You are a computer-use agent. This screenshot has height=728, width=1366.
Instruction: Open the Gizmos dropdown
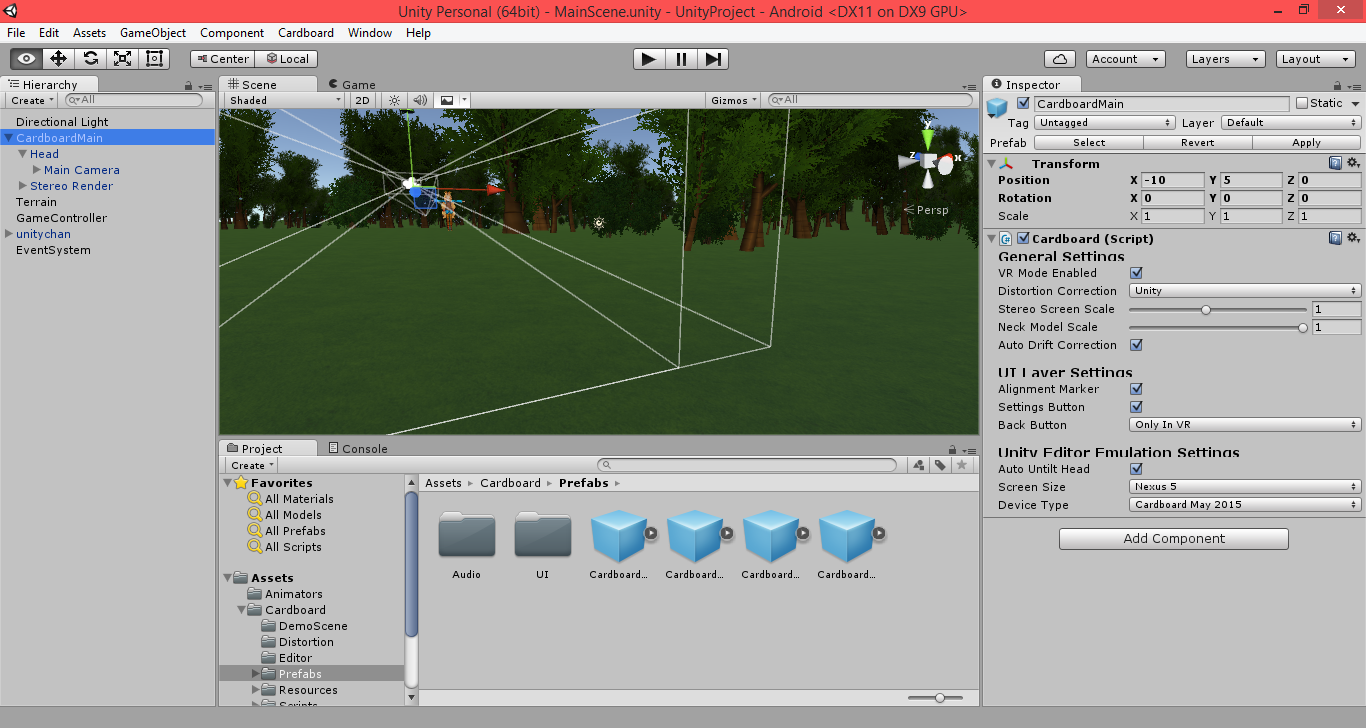point(734,100)
